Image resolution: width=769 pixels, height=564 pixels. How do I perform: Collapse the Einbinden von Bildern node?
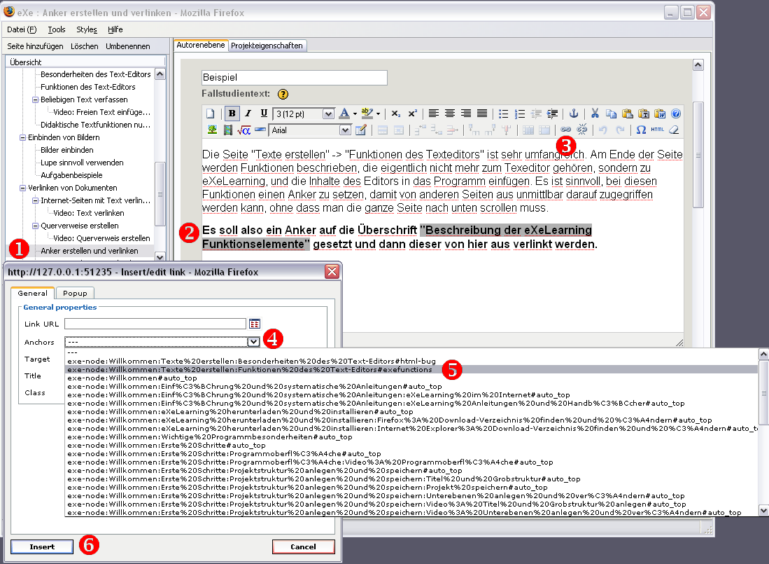click(22, 137)
